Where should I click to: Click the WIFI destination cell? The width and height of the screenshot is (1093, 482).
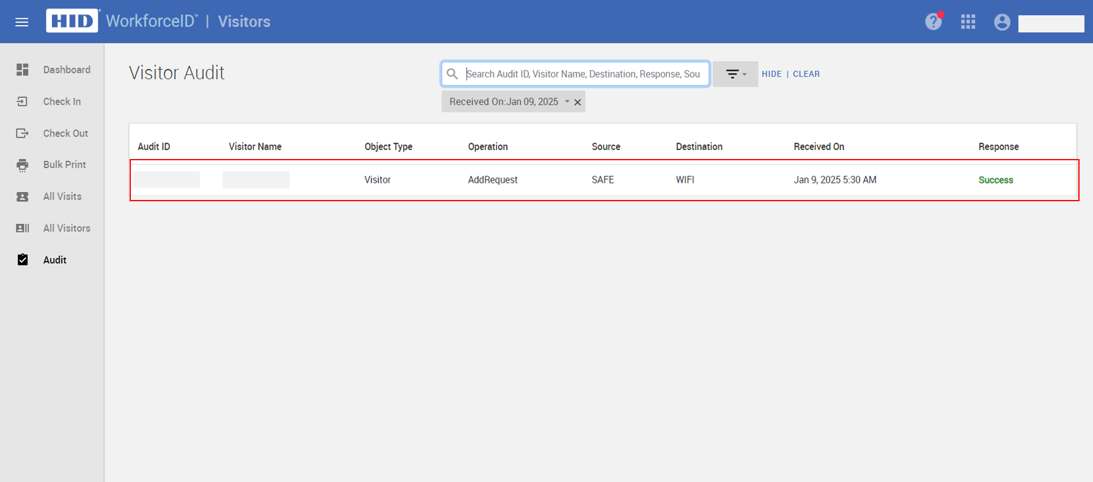coord(685,180)
